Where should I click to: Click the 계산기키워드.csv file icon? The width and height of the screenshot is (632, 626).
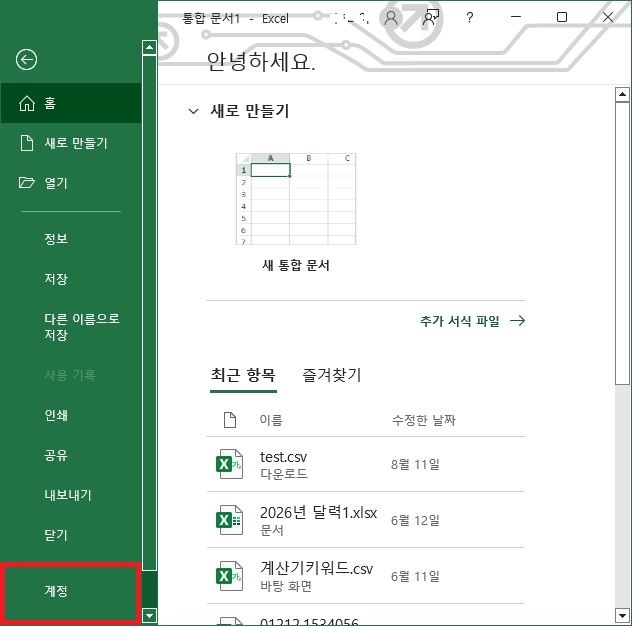click(x=229, y=576)
